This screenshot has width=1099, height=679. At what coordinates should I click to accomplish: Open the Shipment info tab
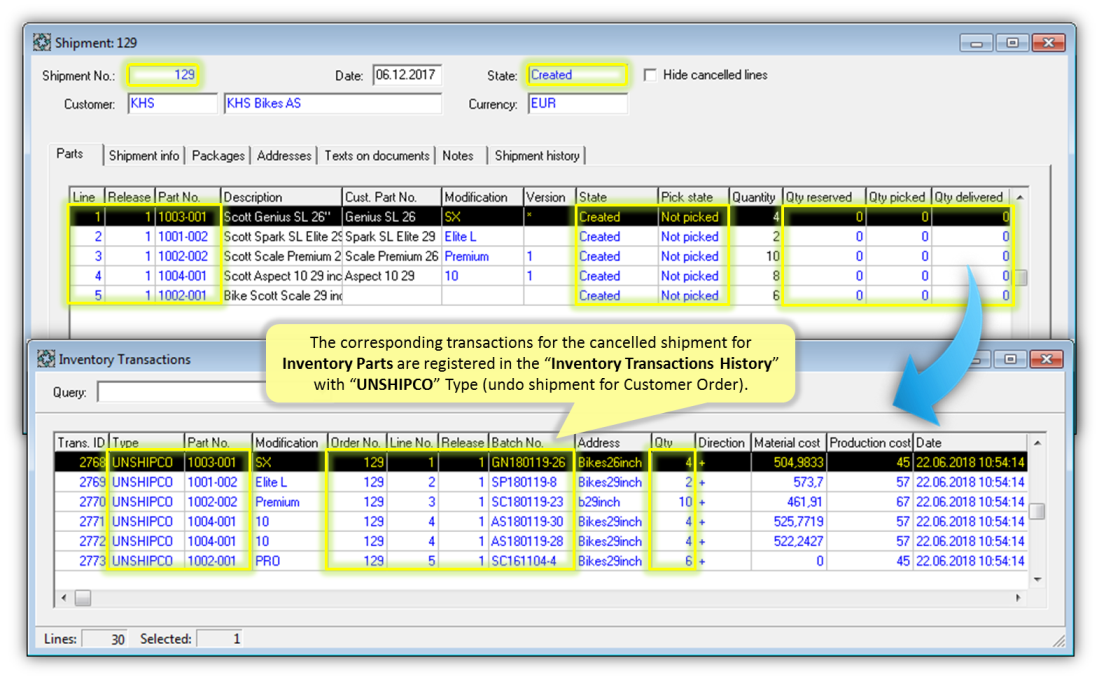click(144, 155)
